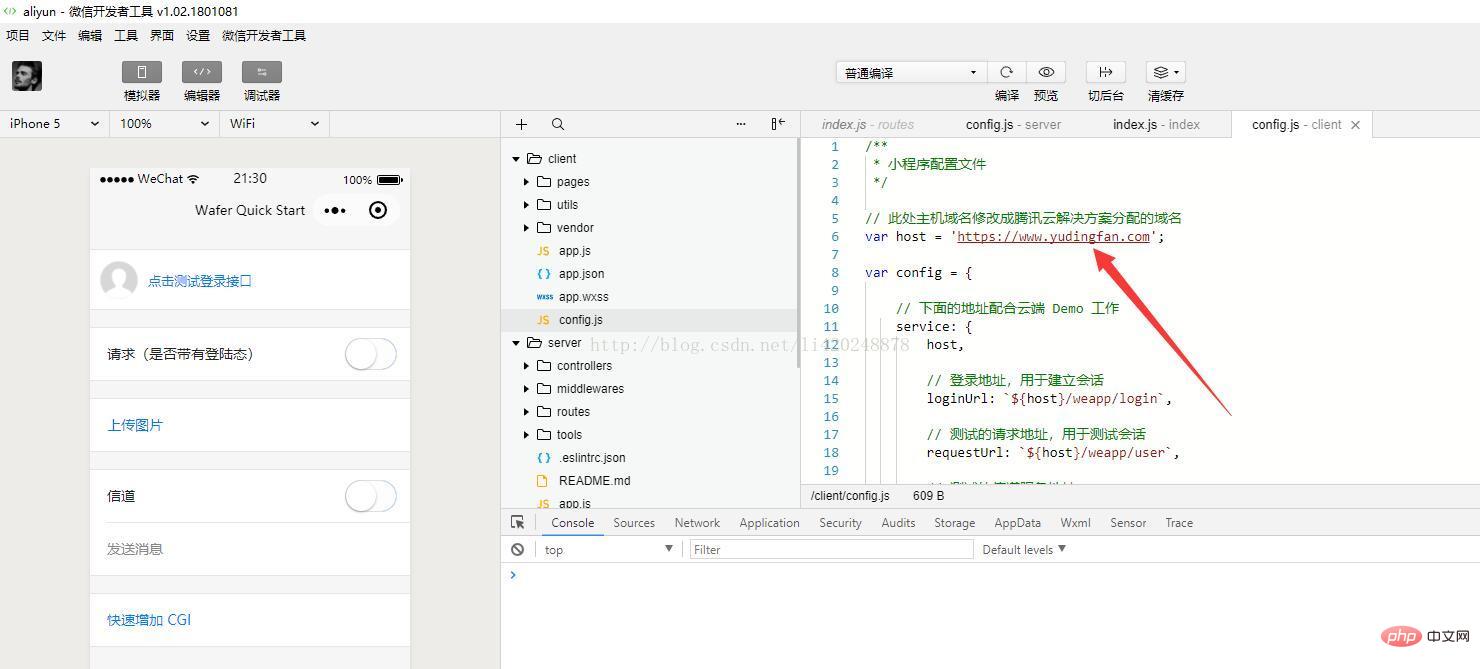The image size is (1480, 669).
Task: Toggle the channel (信道) switch
Action: [371, 496]
